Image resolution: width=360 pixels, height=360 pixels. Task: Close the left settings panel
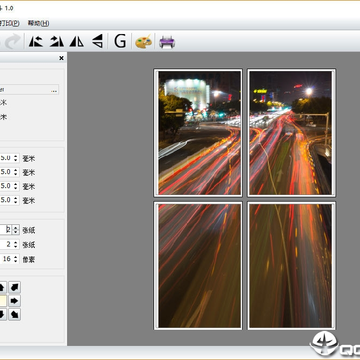tap(61, 58)
